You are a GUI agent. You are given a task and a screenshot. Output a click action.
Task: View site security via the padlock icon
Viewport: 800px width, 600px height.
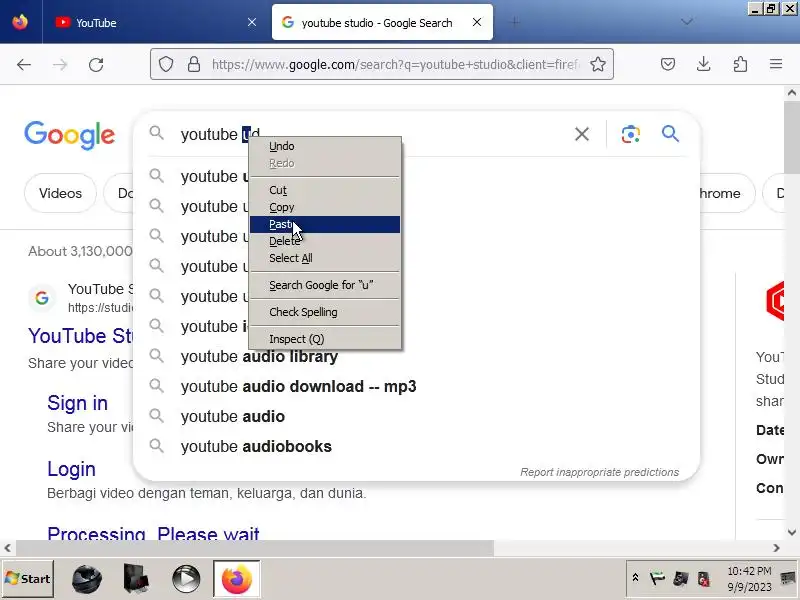[x=194, y=64]
